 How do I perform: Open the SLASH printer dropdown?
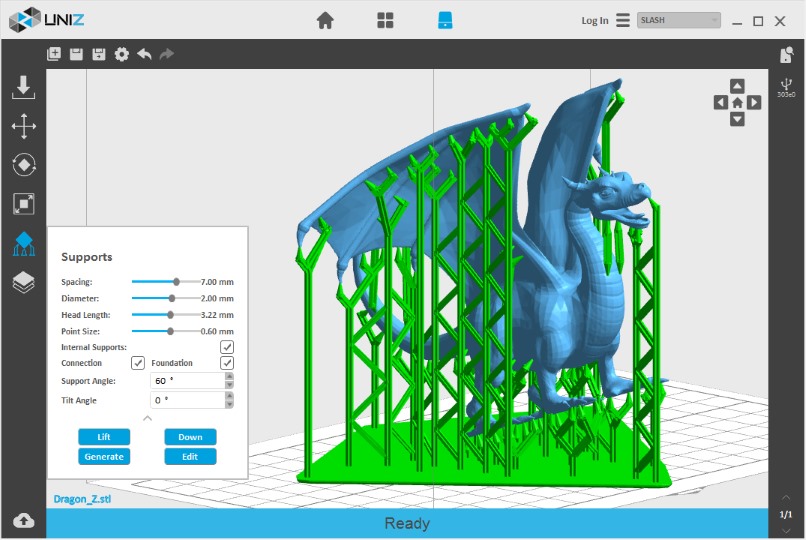click(679, 20)
